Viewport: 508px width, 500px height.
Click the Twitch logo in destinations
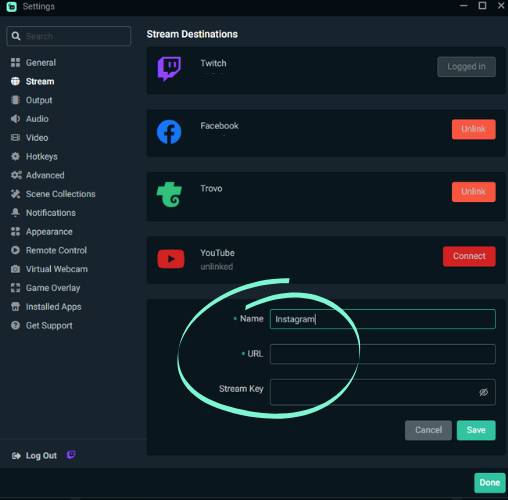[169, 69]
